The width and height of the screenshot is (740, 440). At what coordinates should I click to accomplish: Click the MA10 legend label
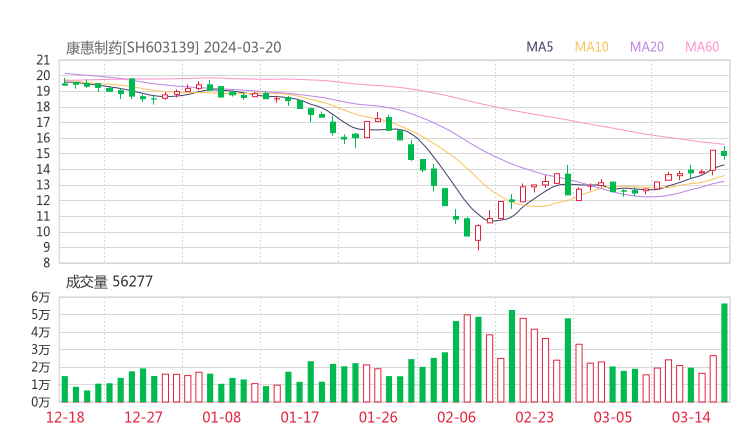[591, 47]
